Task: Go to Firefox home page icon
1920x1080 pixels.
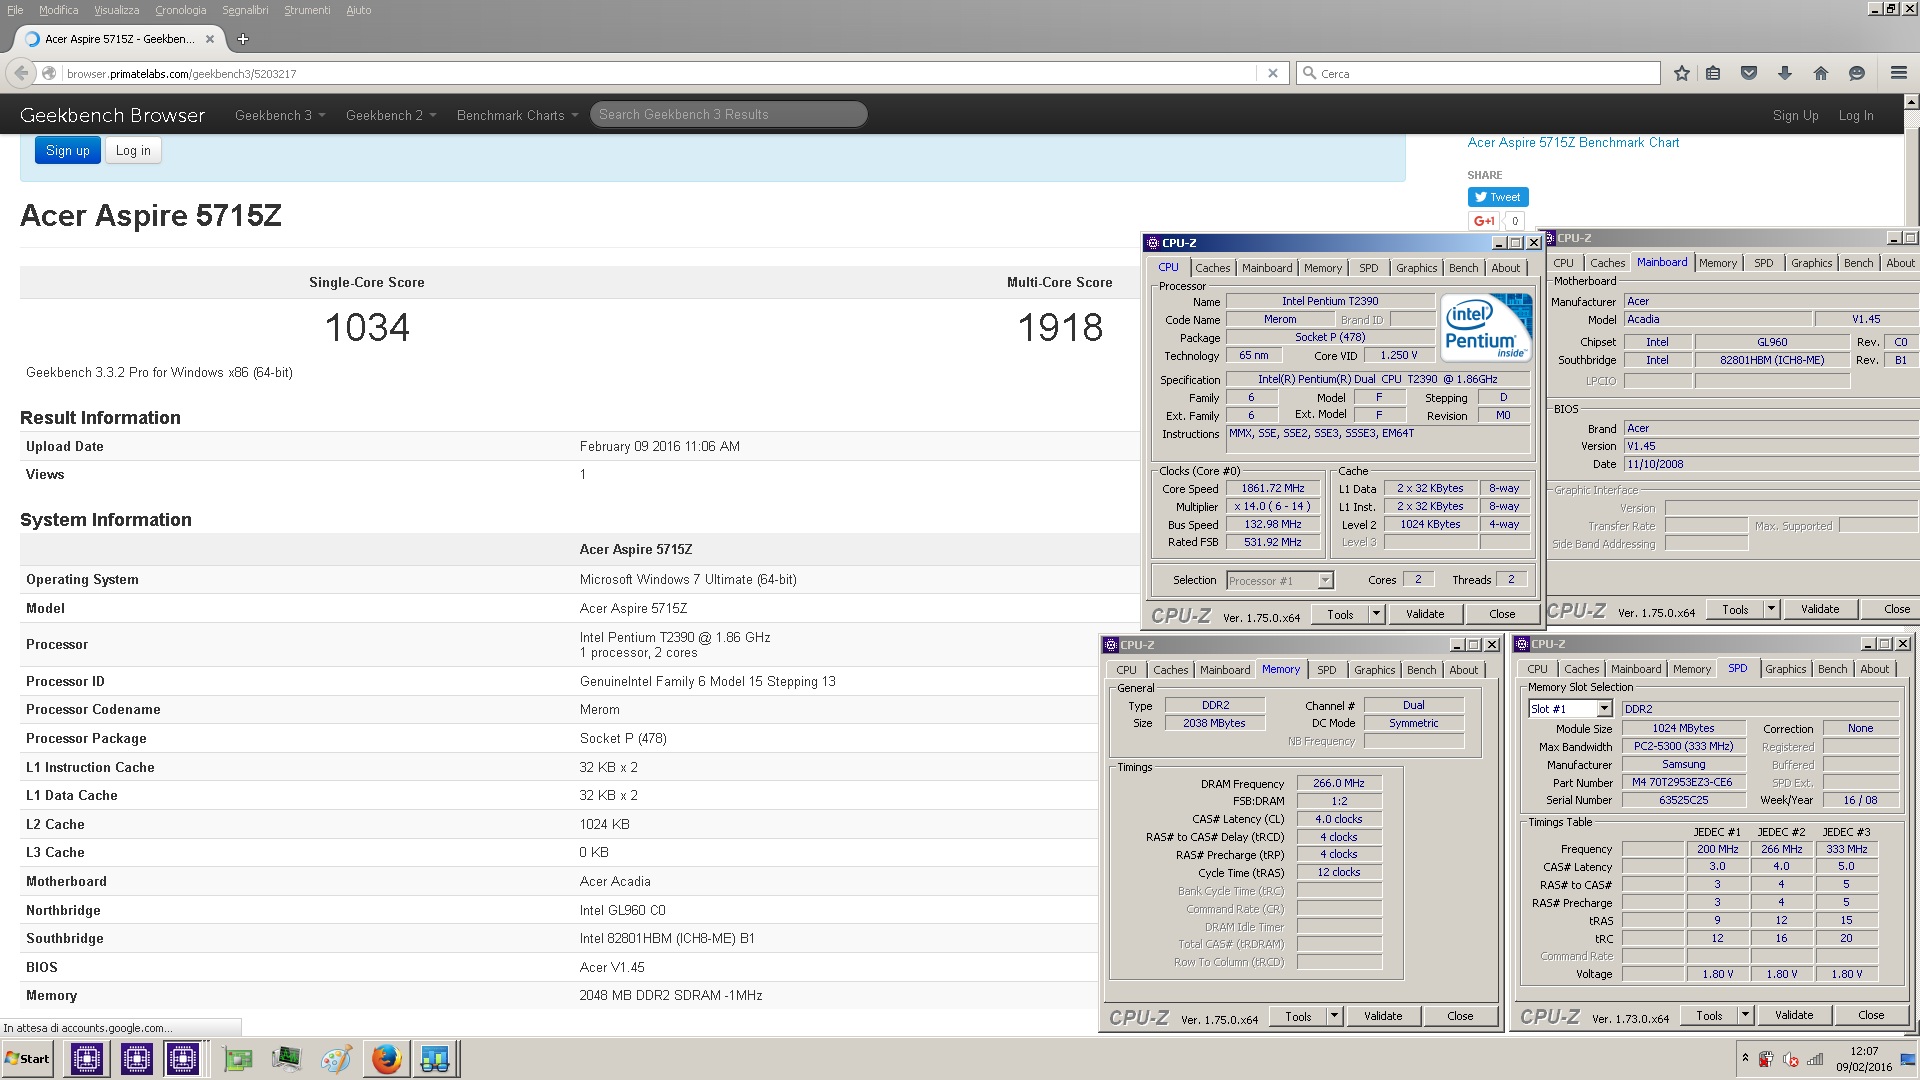Action: 1821,73
